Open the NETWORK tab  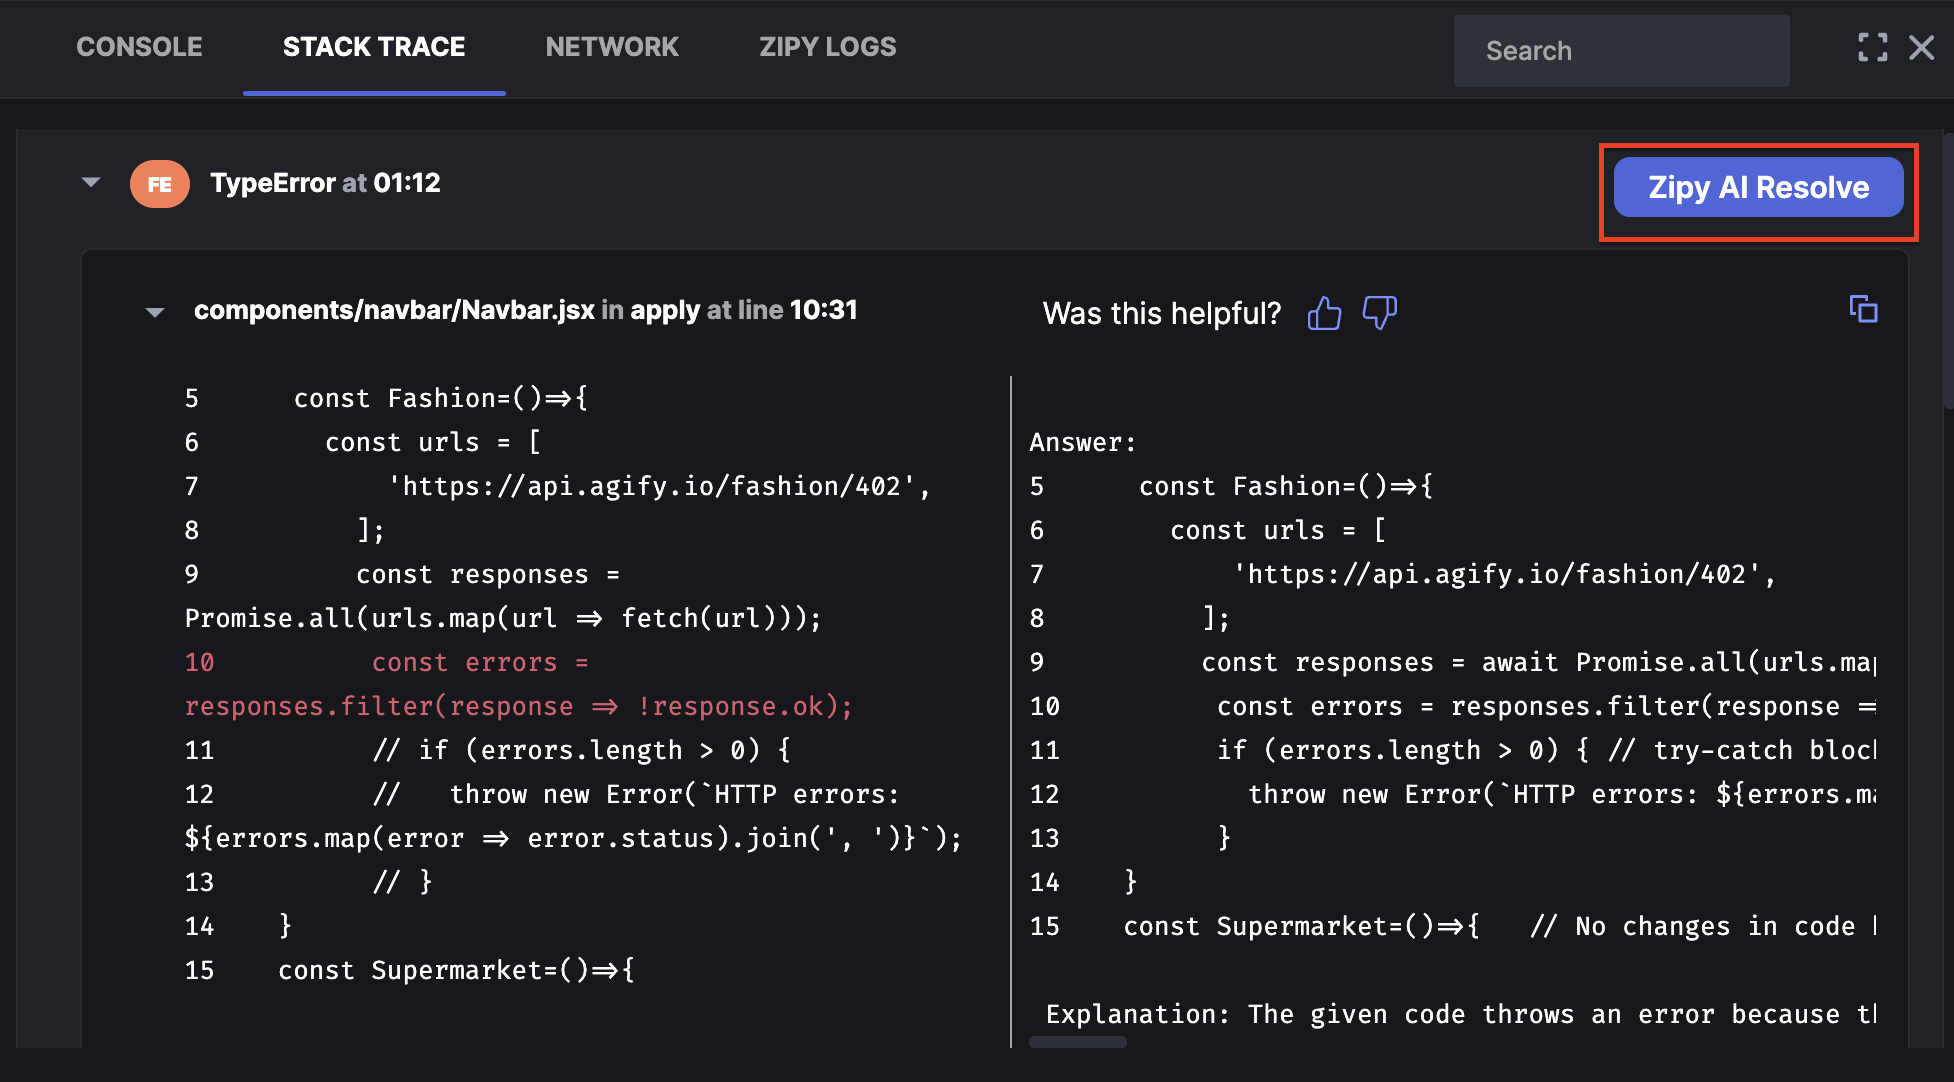[611, 47]
